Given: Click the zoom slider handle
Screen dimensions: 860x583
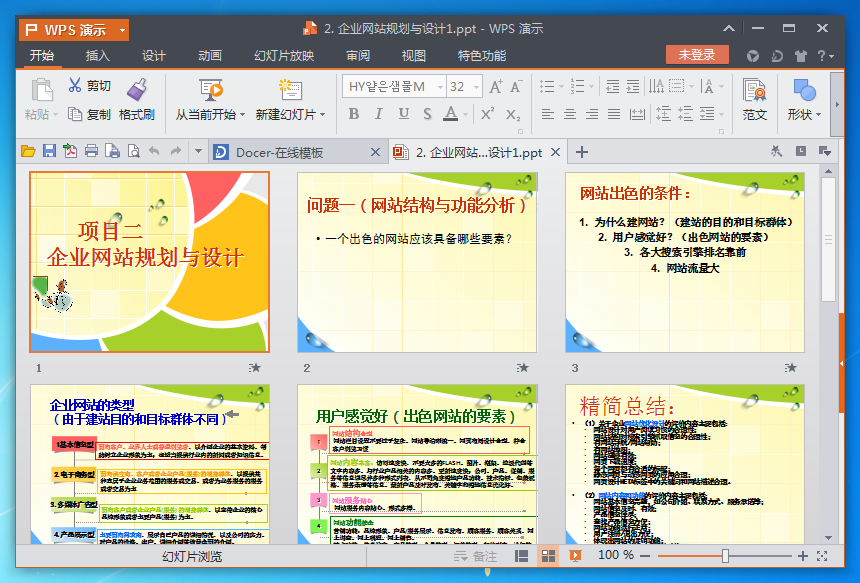Looking at the screenshot, I should click(x=725, y=555).
